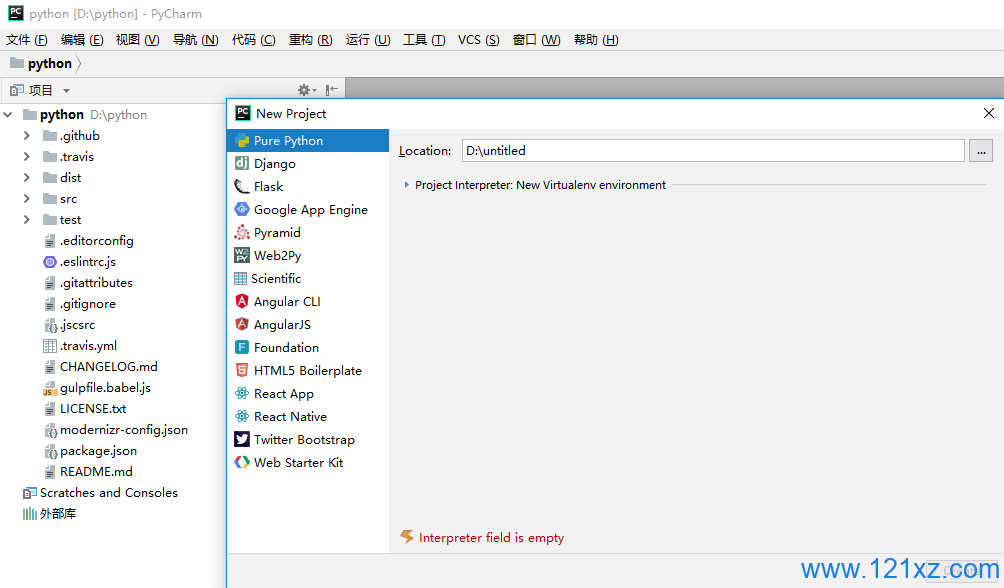Expand the dist folder

pos(27,177)
